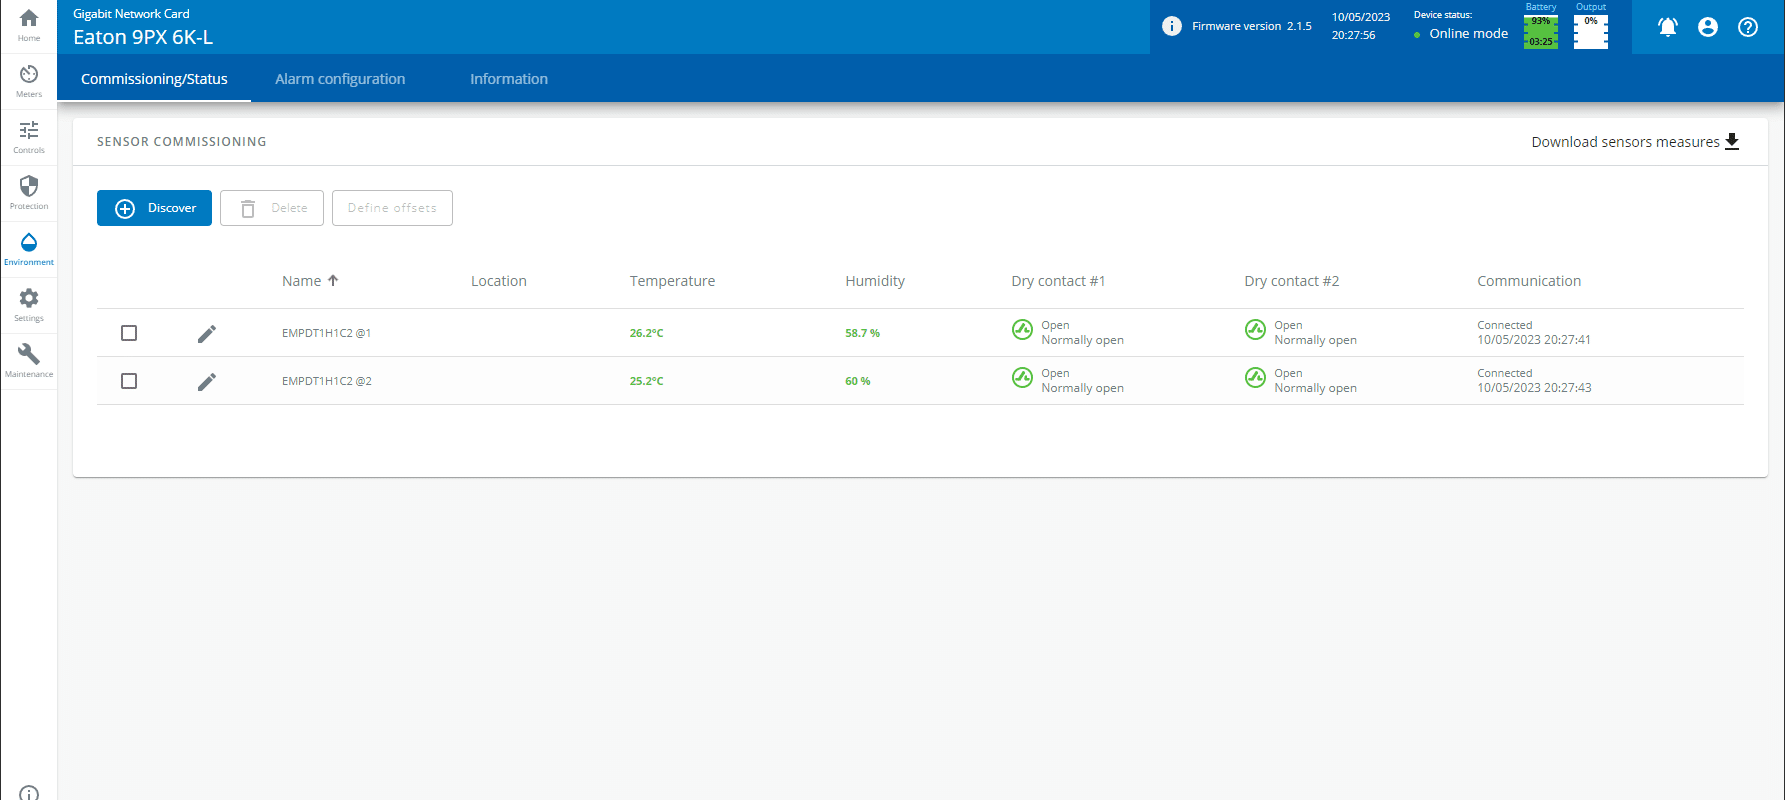Screen dimensions: 1785x800
Task: Go to Home in sidebar
Action: point(29,26)
